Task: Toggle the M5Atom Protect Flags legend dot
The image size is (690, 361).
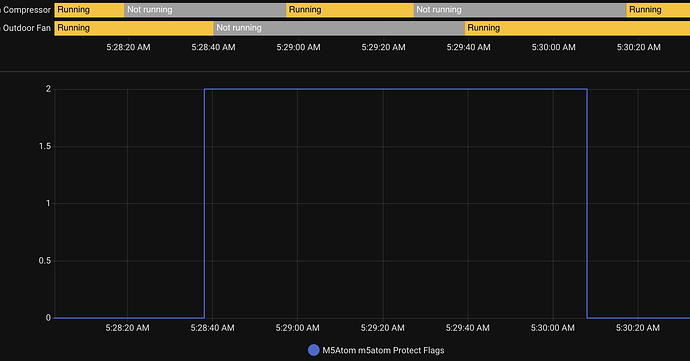Action: tap(313, 350)
